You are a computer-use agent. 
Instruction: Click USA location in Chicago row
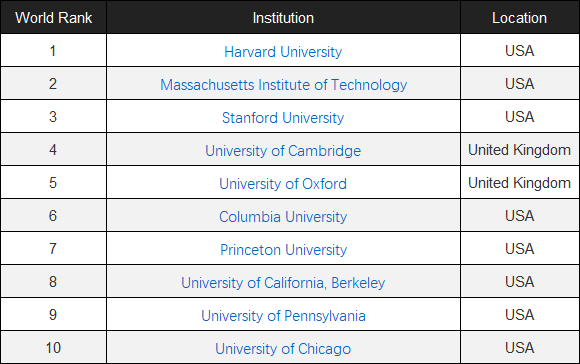point(520,348)
